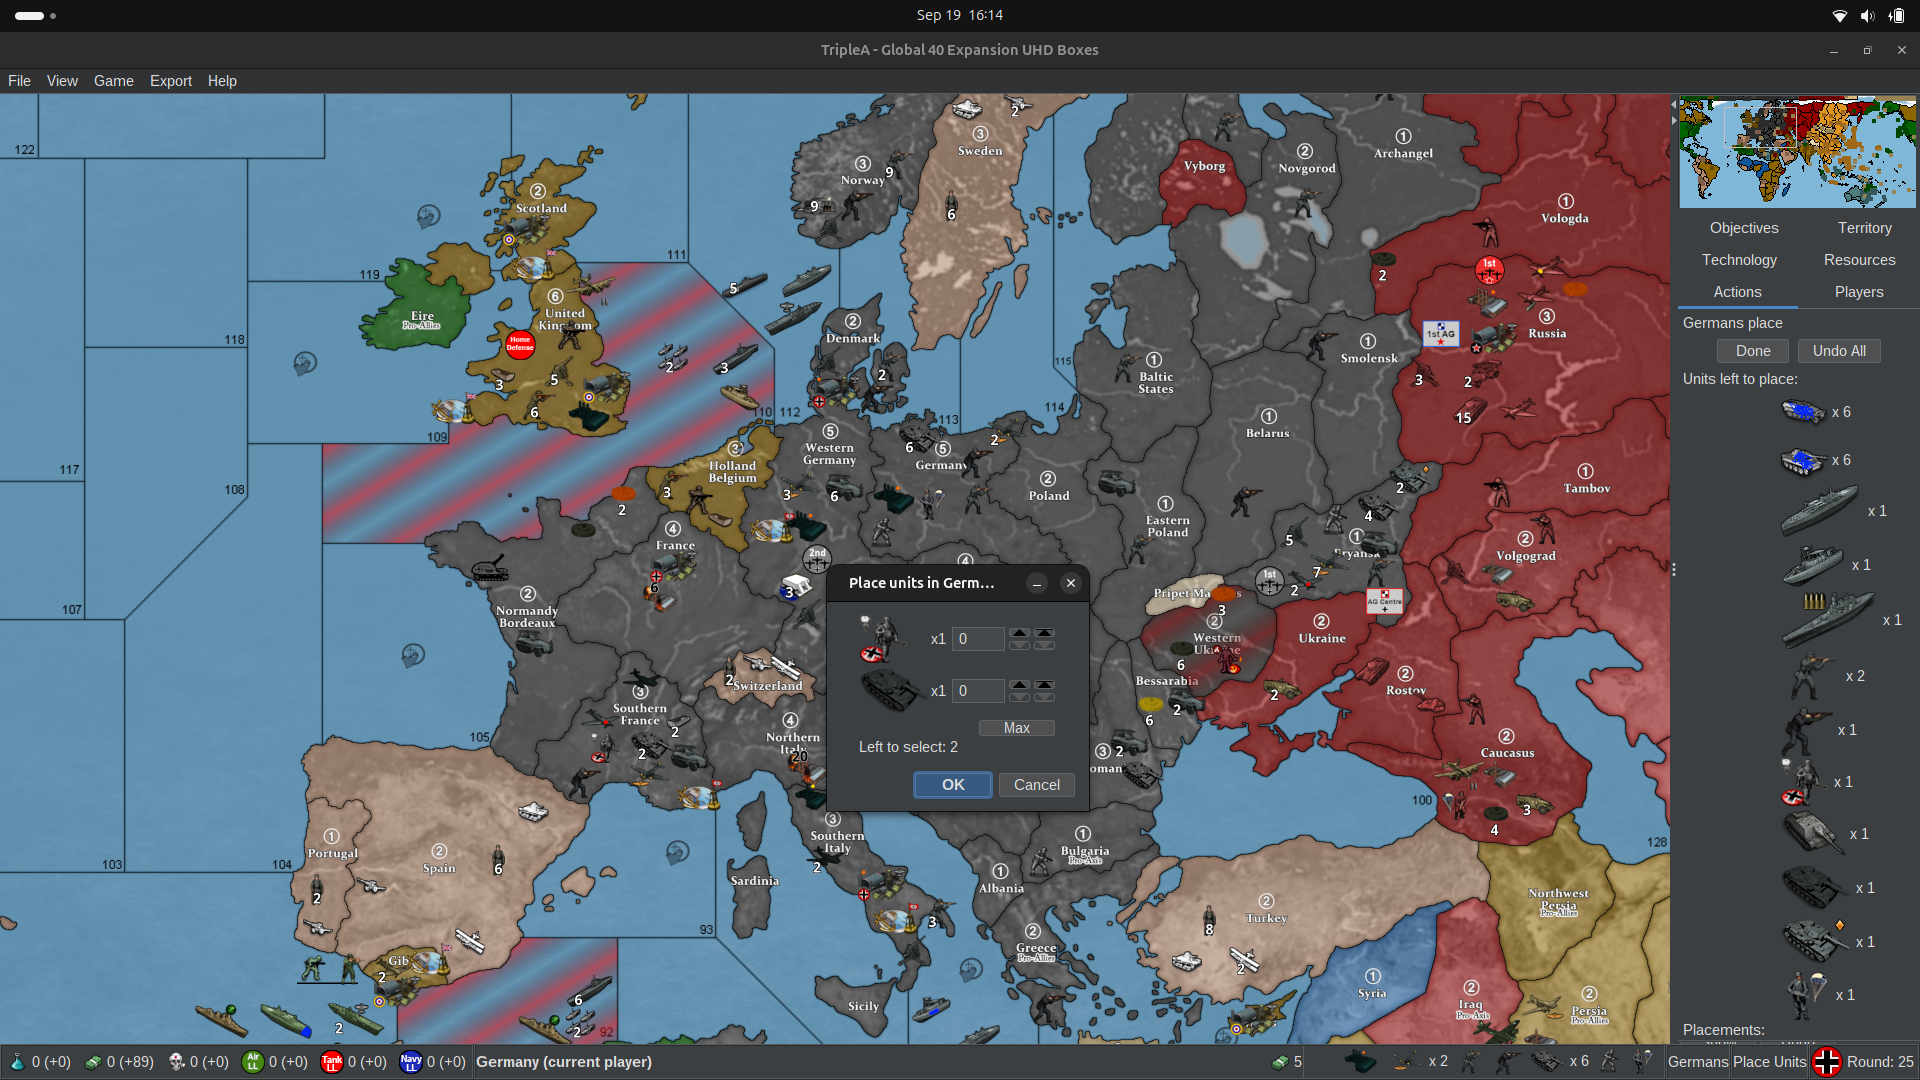Switch to the Resources tab
This screenshot has width=1920, height=1080.
click(1859, 260)
